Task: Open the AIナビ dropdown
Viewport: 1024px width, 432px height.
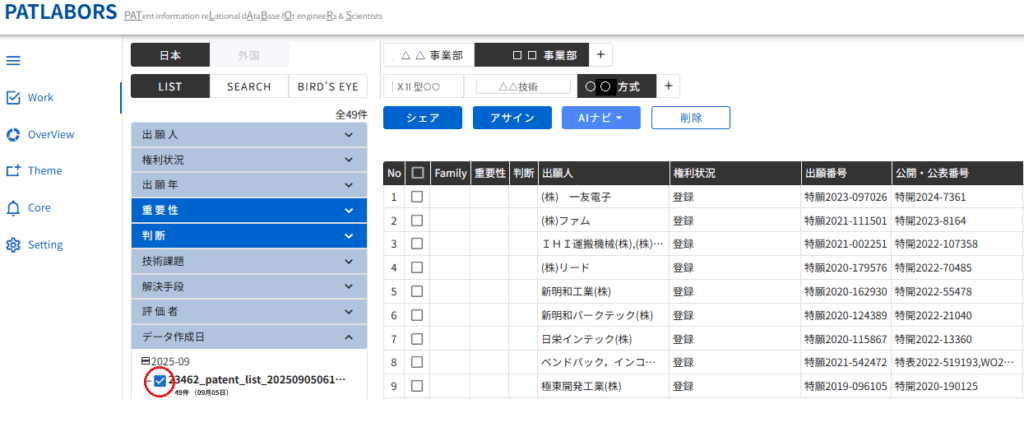Action: (x=600, y=118)
